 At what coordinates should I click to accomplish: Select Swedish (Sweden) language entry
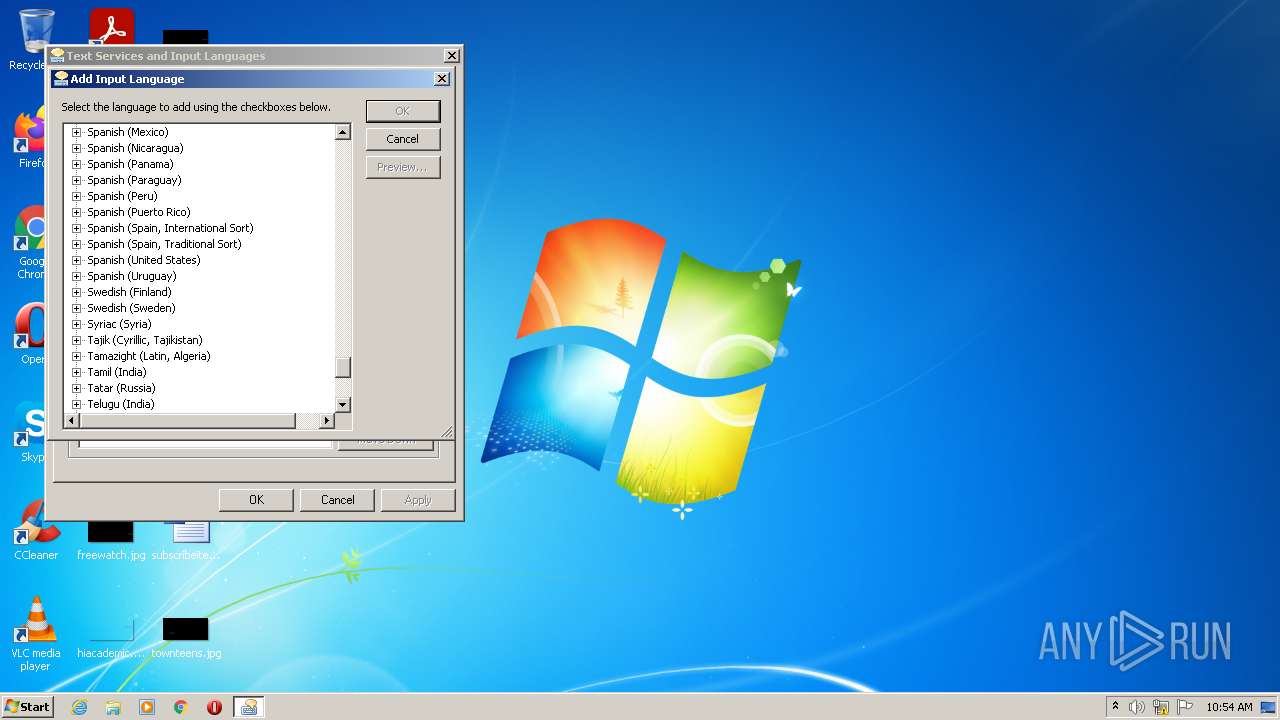coord(131,308)
